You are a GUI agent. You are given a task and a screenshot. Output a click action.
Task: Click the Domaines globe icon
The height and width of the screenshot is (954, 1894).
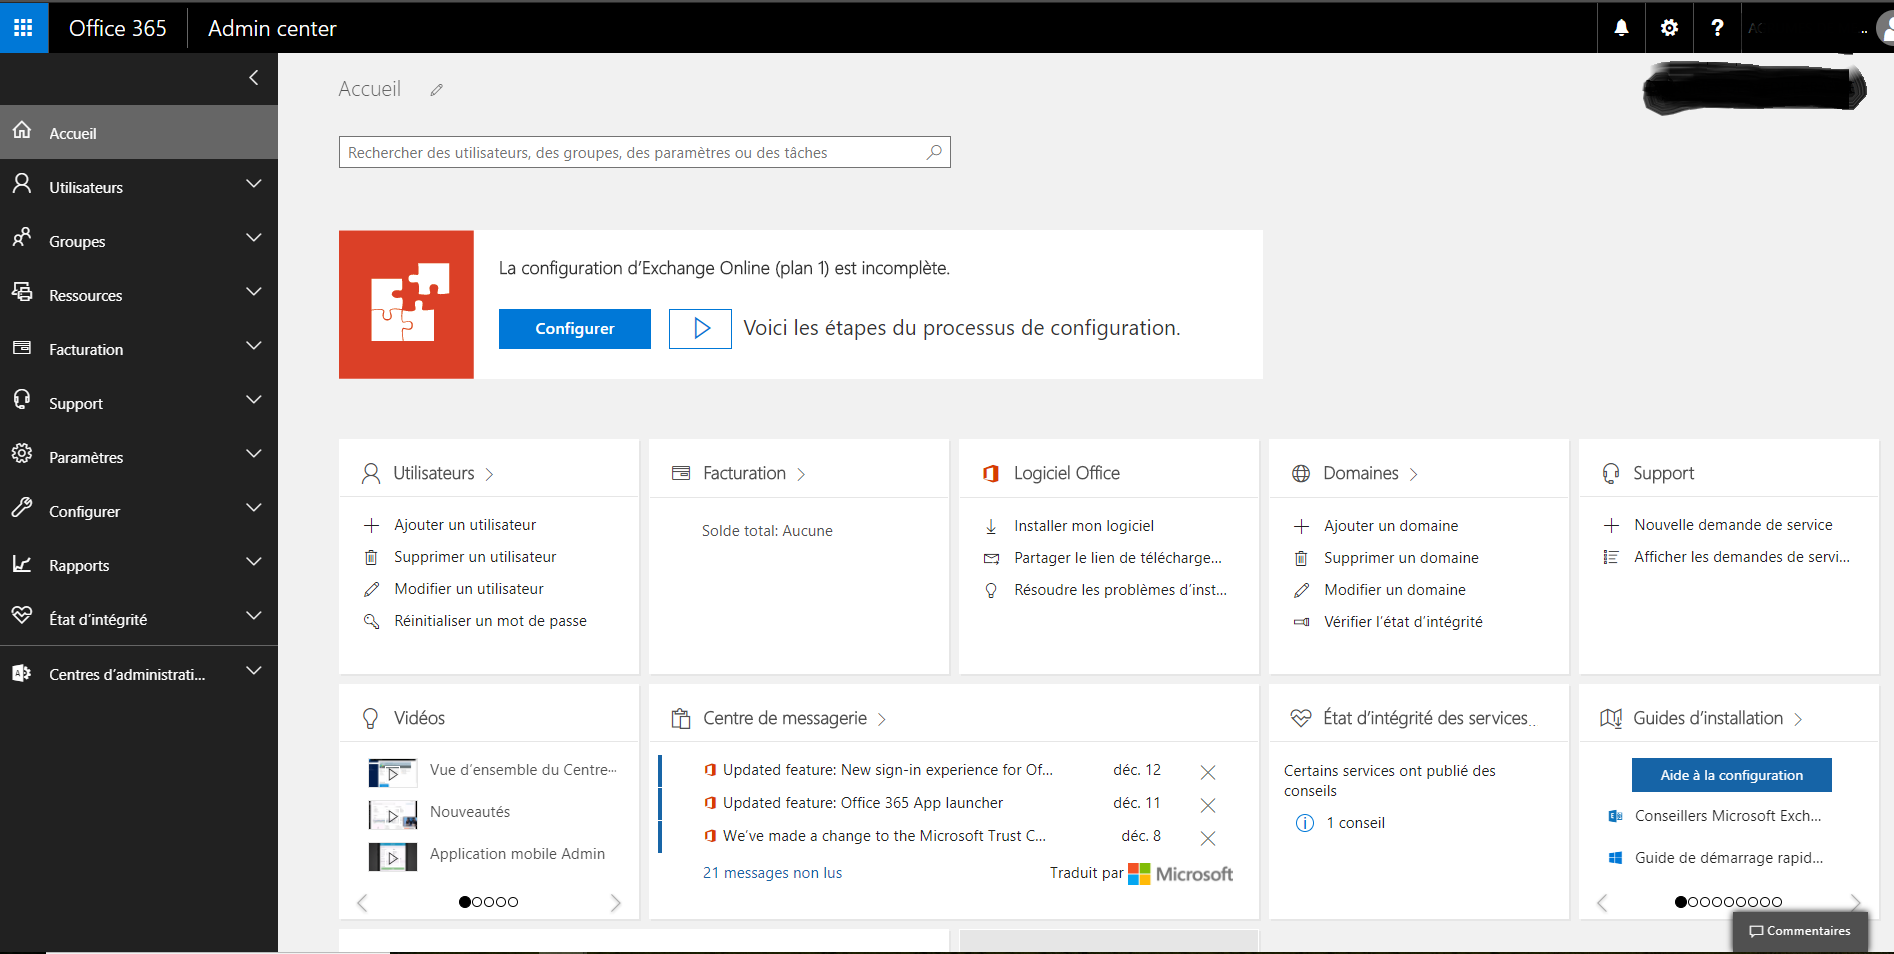[1301, 473]
